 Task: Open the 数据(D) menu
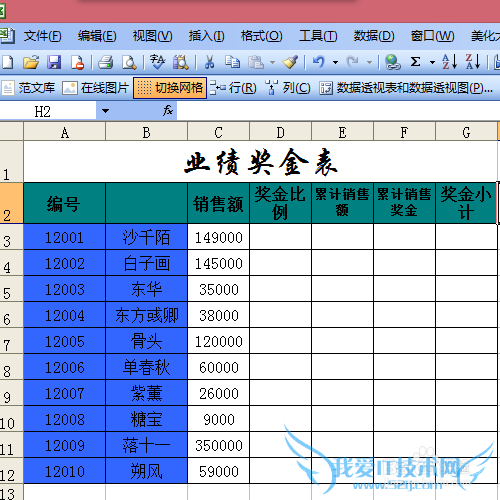point(374,36)
